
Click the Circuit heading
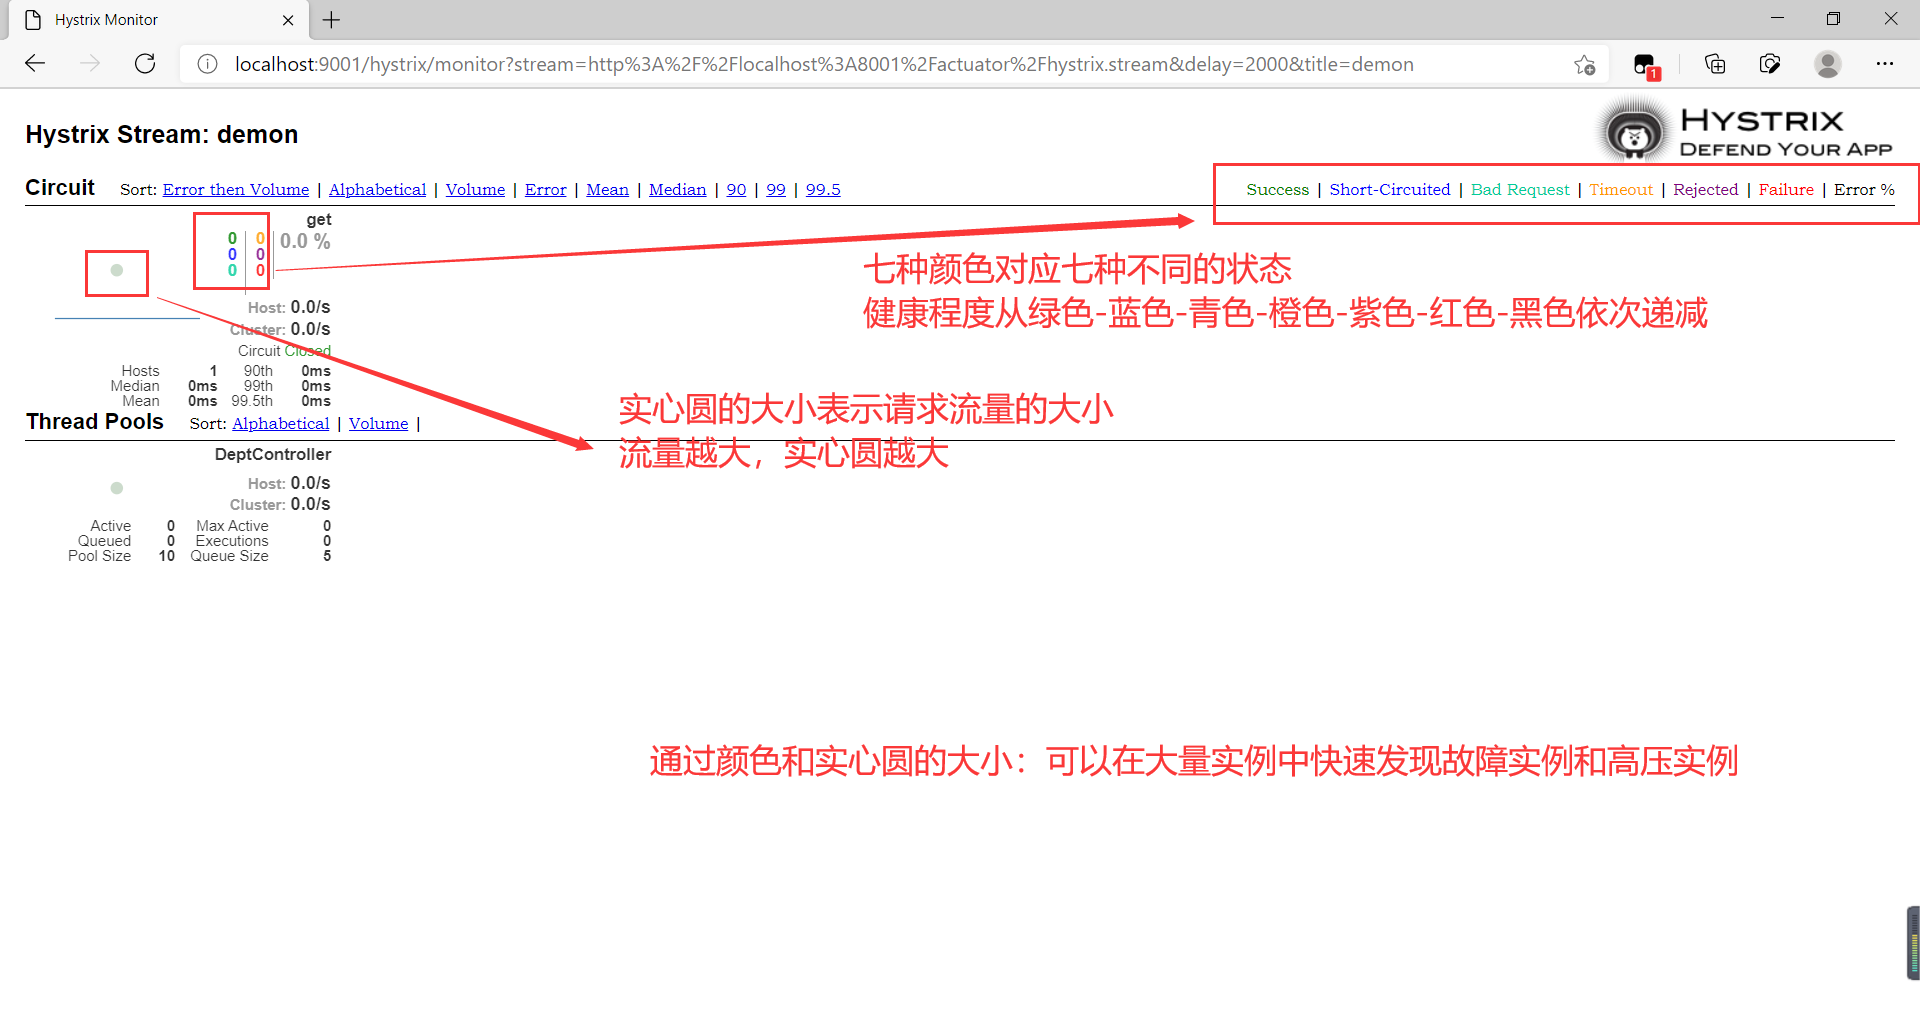tap(60, 188)
